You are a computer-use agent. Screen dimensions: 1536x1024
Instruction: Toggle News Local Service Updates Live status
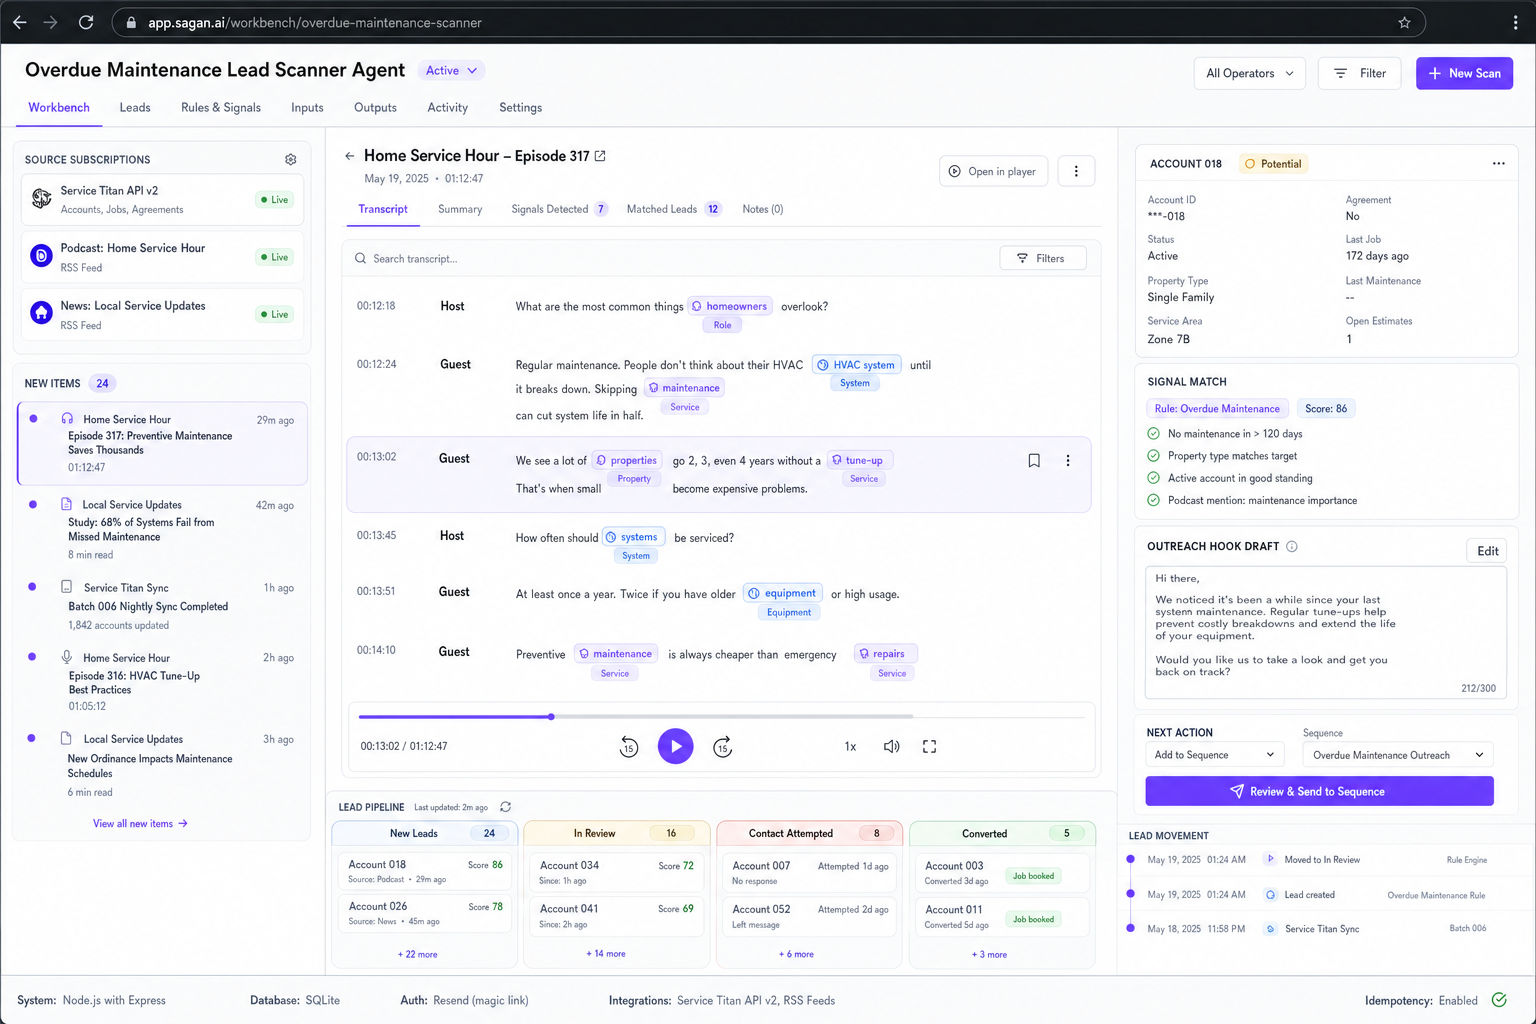point(274,314)
